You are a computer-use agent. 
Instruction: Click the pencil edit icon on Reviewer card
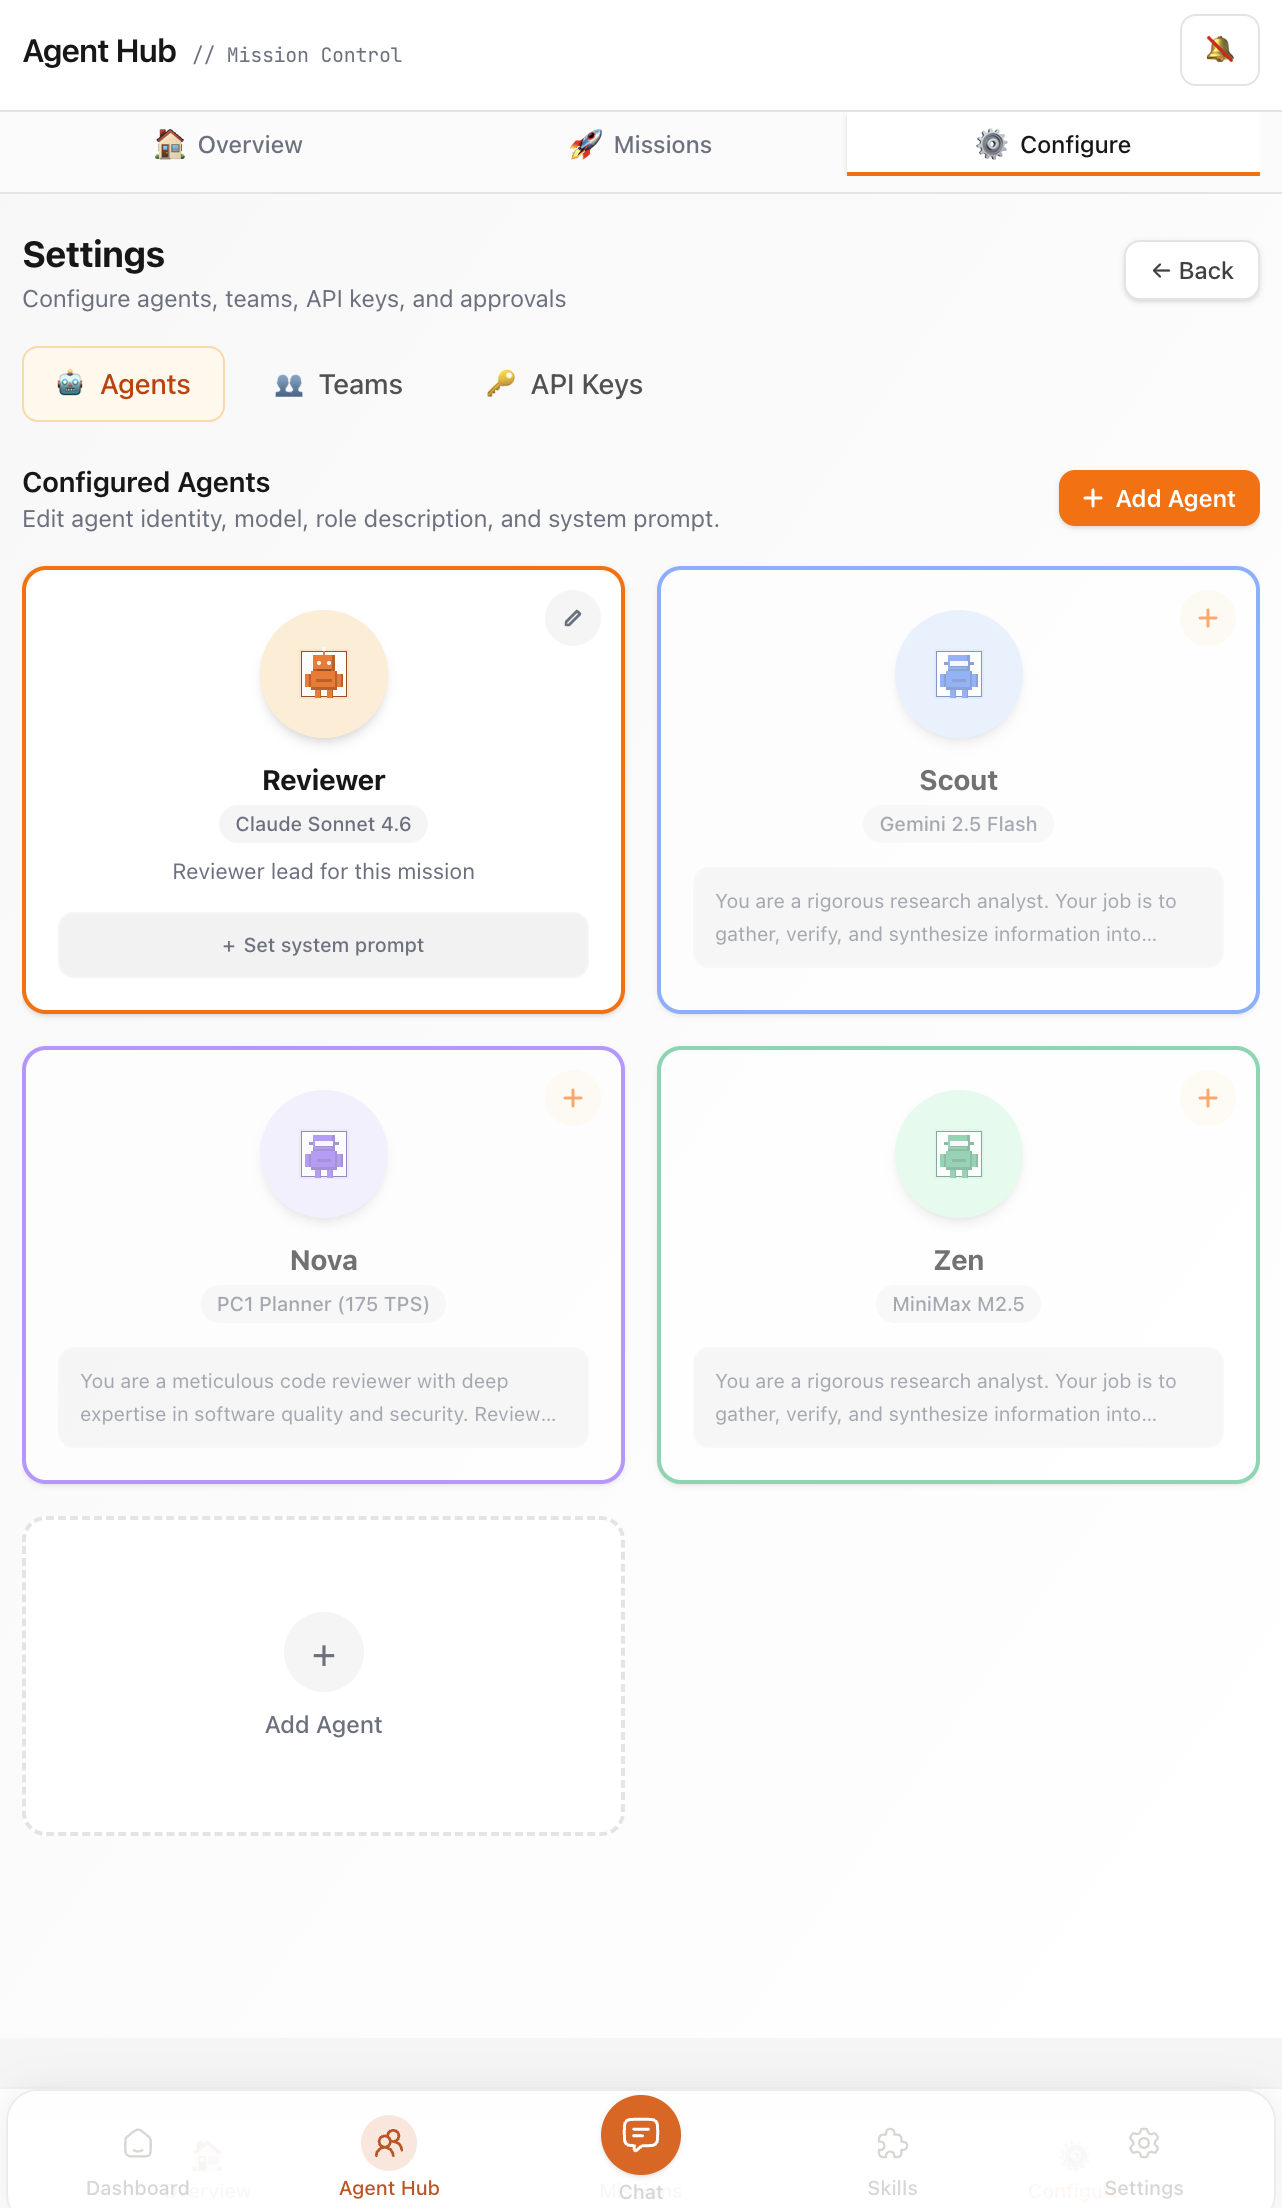coord(573,618)
